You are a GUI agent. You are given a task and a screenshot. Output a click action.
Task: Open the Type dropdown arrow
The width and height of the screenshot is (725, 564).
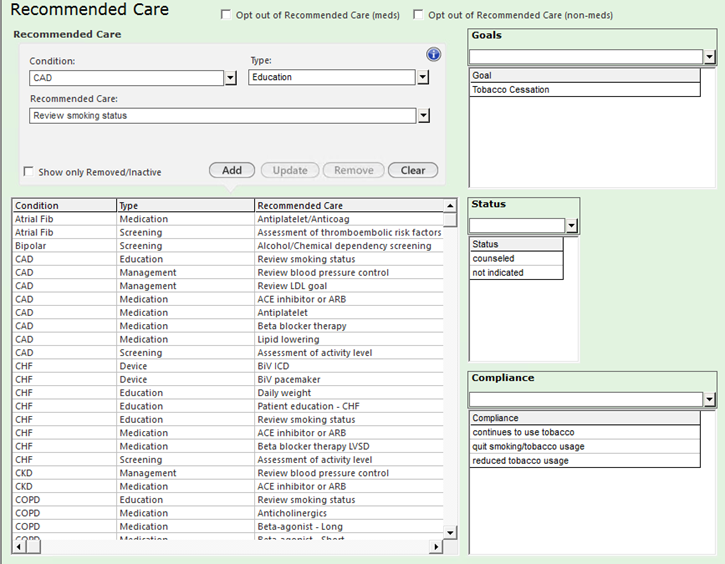click(x=423, y=77)
